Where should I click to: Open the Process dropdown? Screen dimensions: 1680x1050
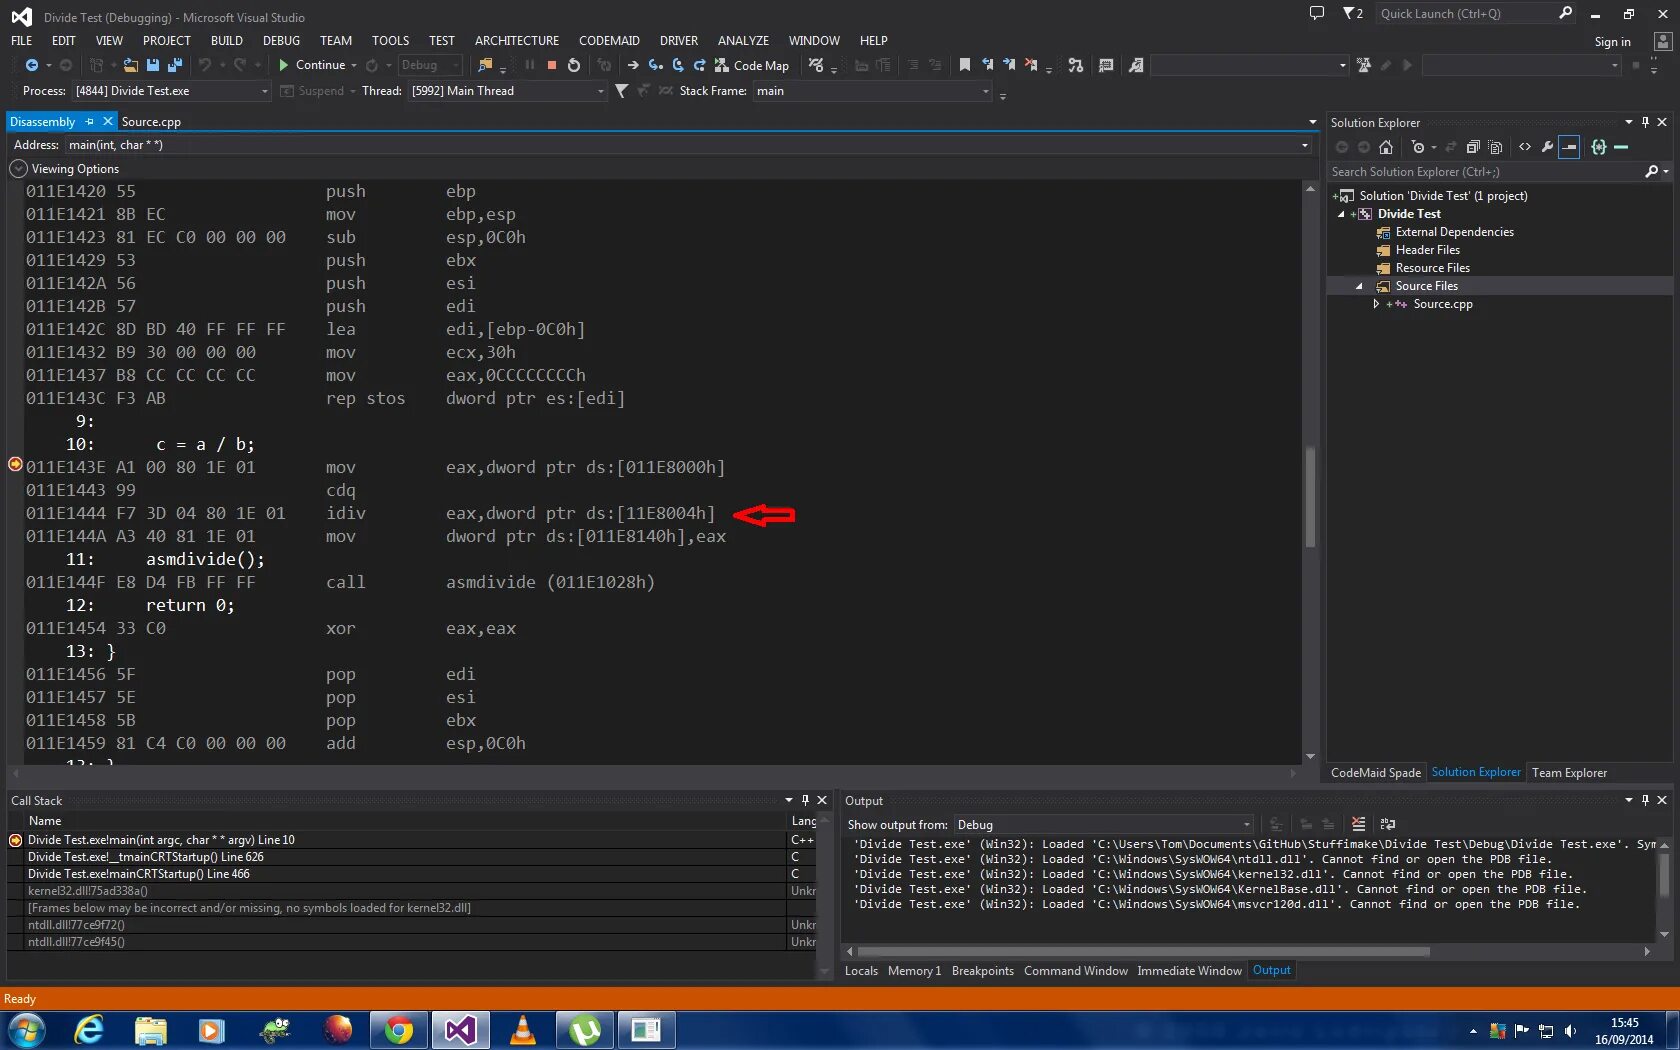pyautogui.click(x=171, y=91)
